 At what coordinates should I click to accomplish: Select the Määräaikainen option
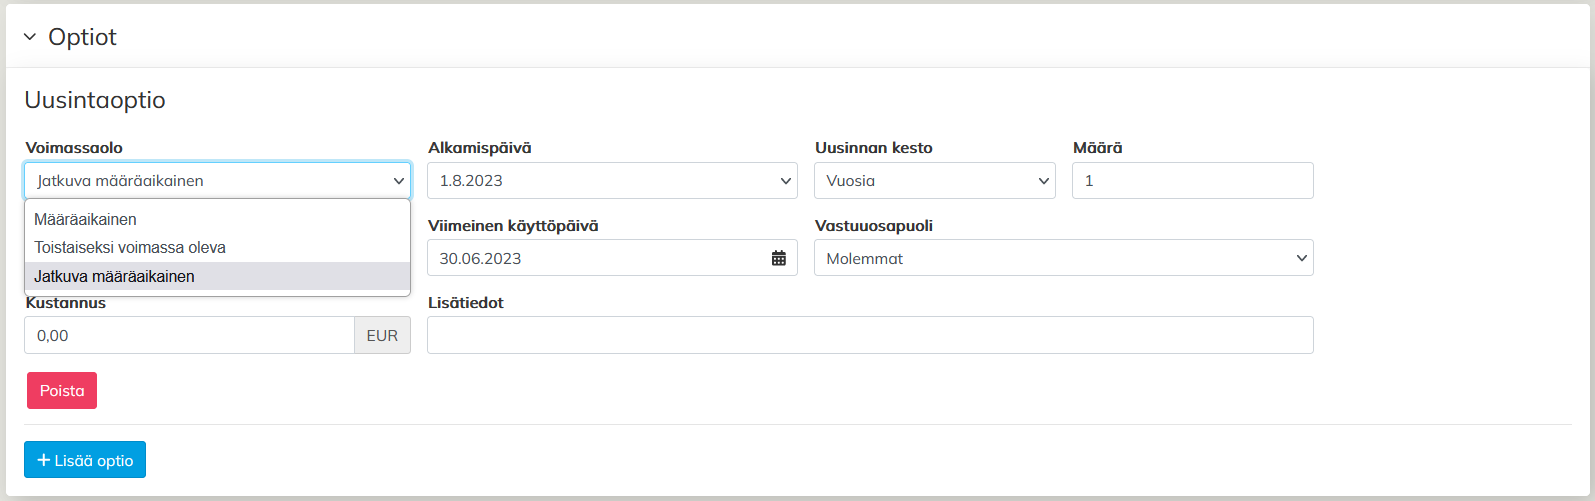tap(86, 219)
